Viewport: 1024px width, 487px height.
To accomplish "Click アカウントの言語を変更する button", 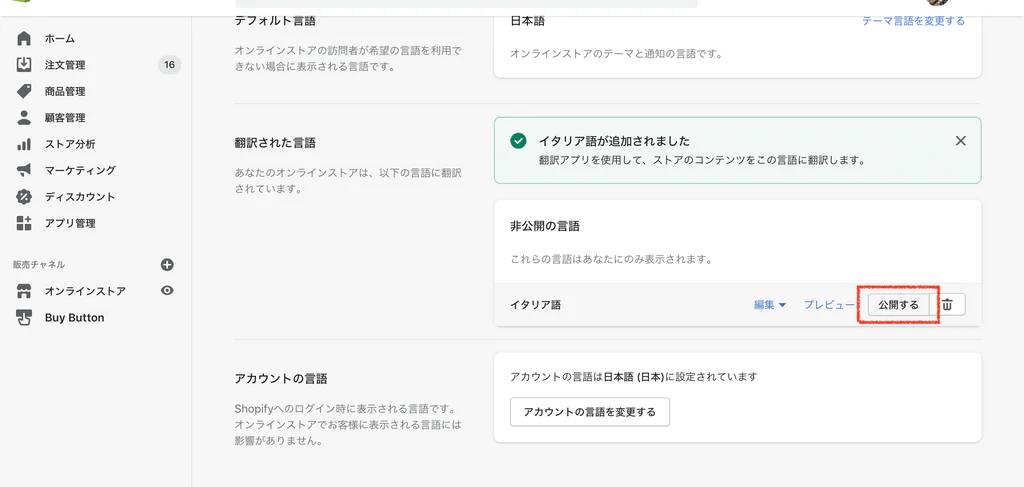I will click(589, 412).
